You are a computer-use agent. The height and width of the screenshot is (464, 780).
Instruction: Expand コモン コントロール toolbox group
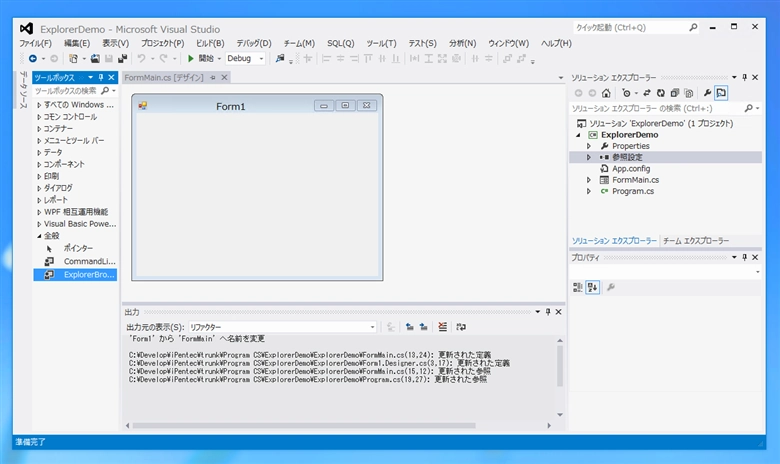[x=39, y=117]
